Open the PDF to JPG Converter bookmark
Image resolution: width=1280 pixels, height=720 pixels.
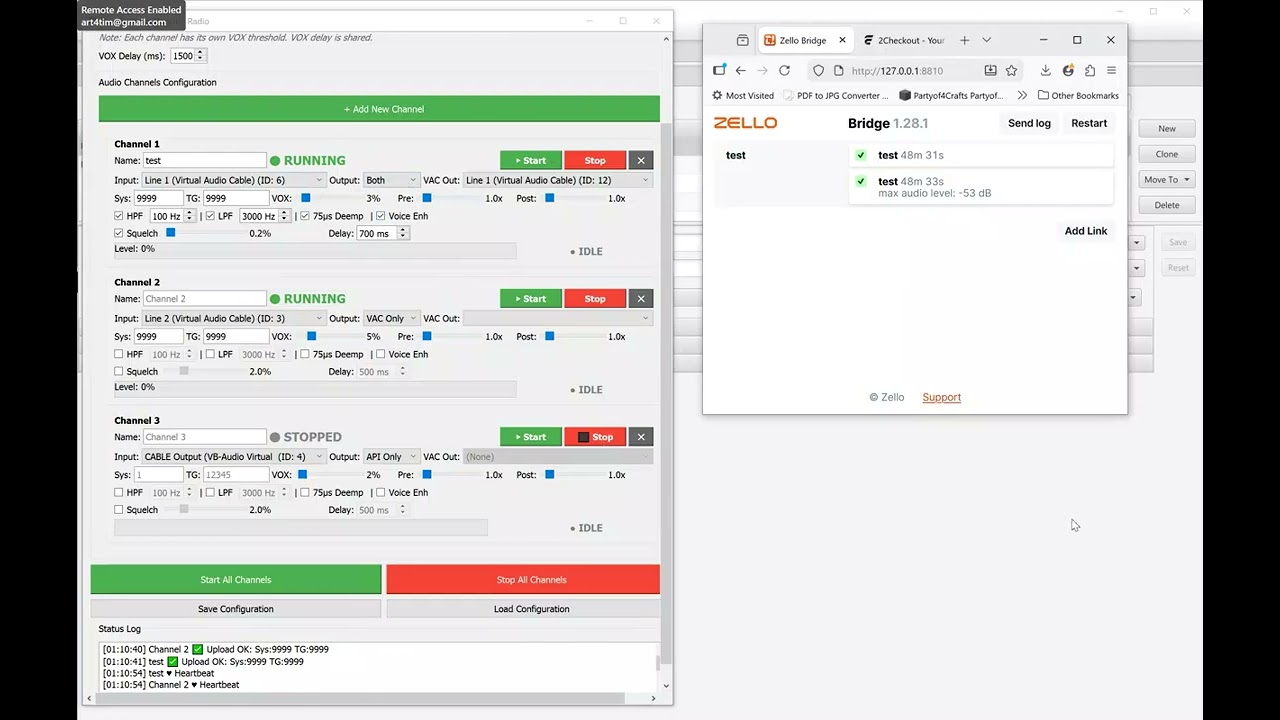coord(835,96)
